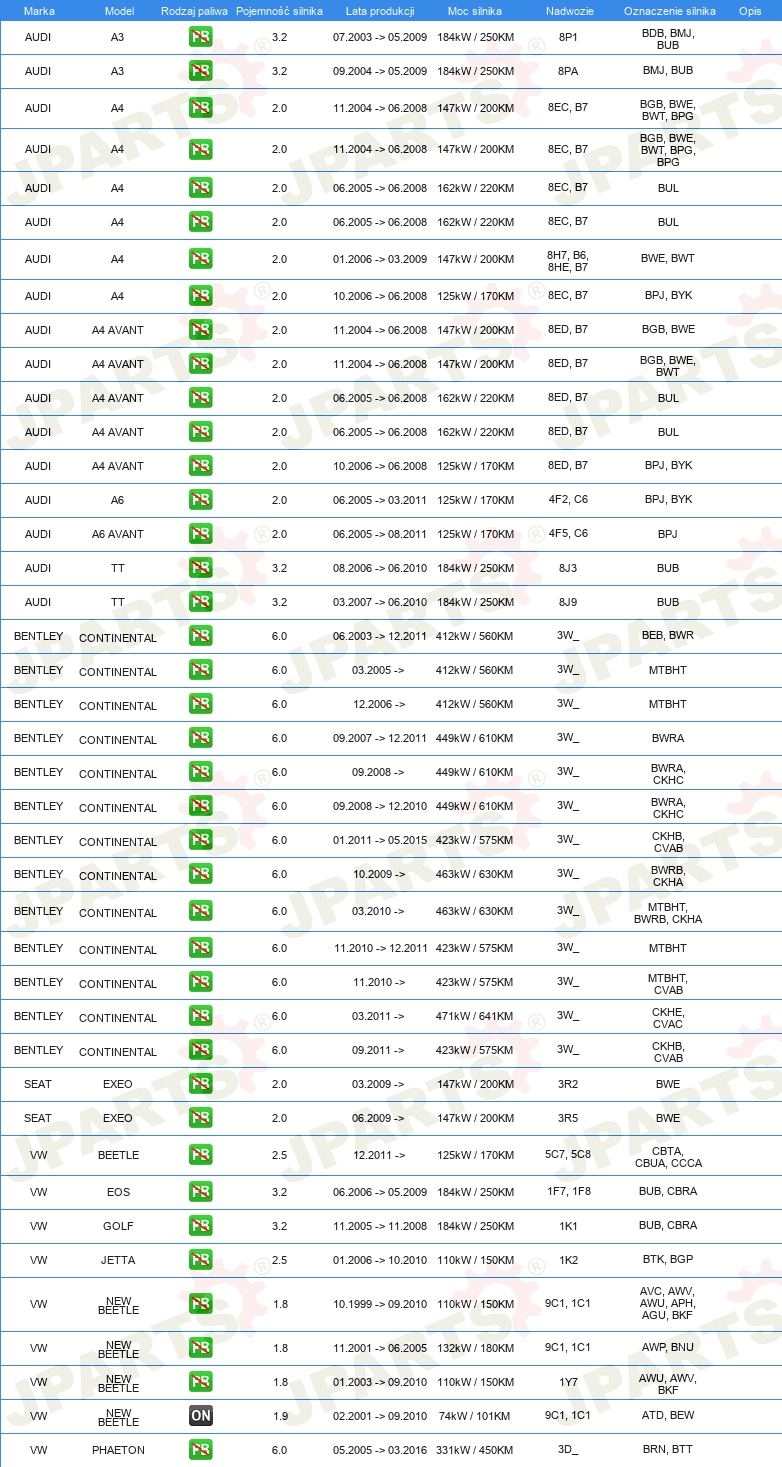Click the petrol icon in Audi A4 01.2006 row

(200, 259)
